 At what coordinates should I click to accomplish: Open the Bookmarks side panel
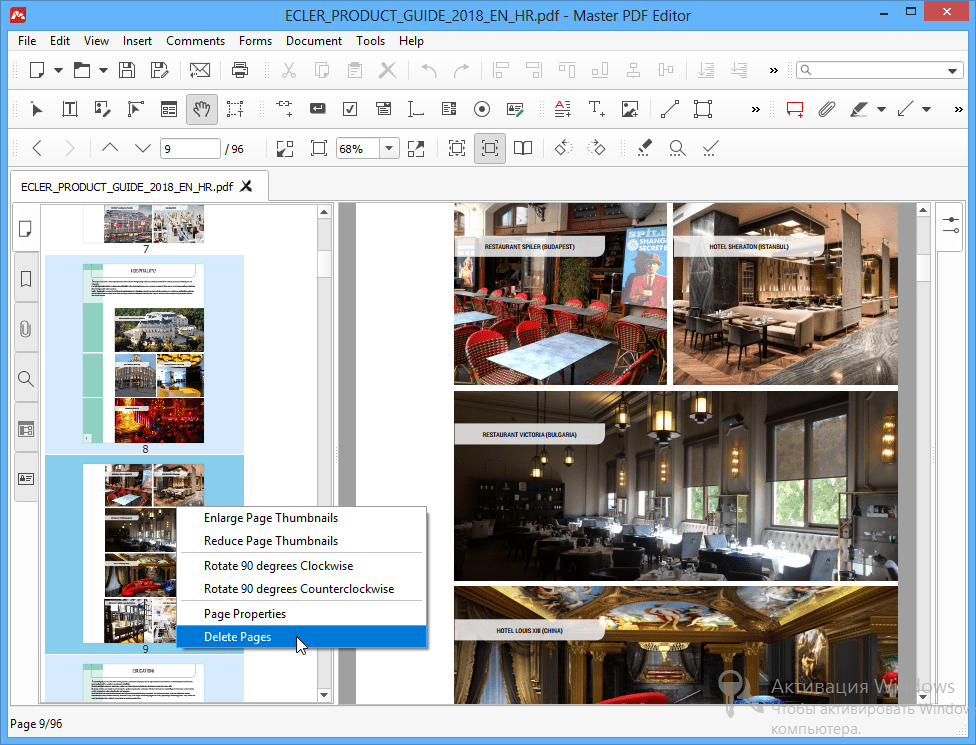(26, 279)
